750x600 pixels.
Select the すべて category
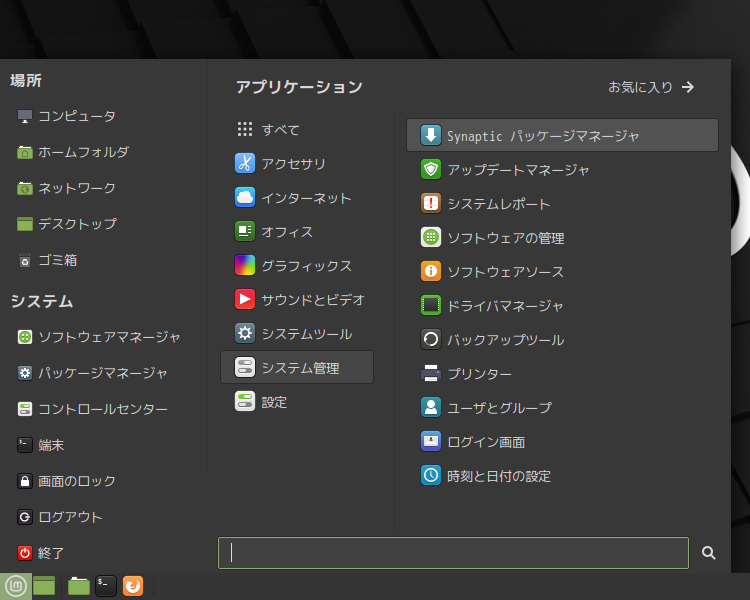click(x=297, y=129)
